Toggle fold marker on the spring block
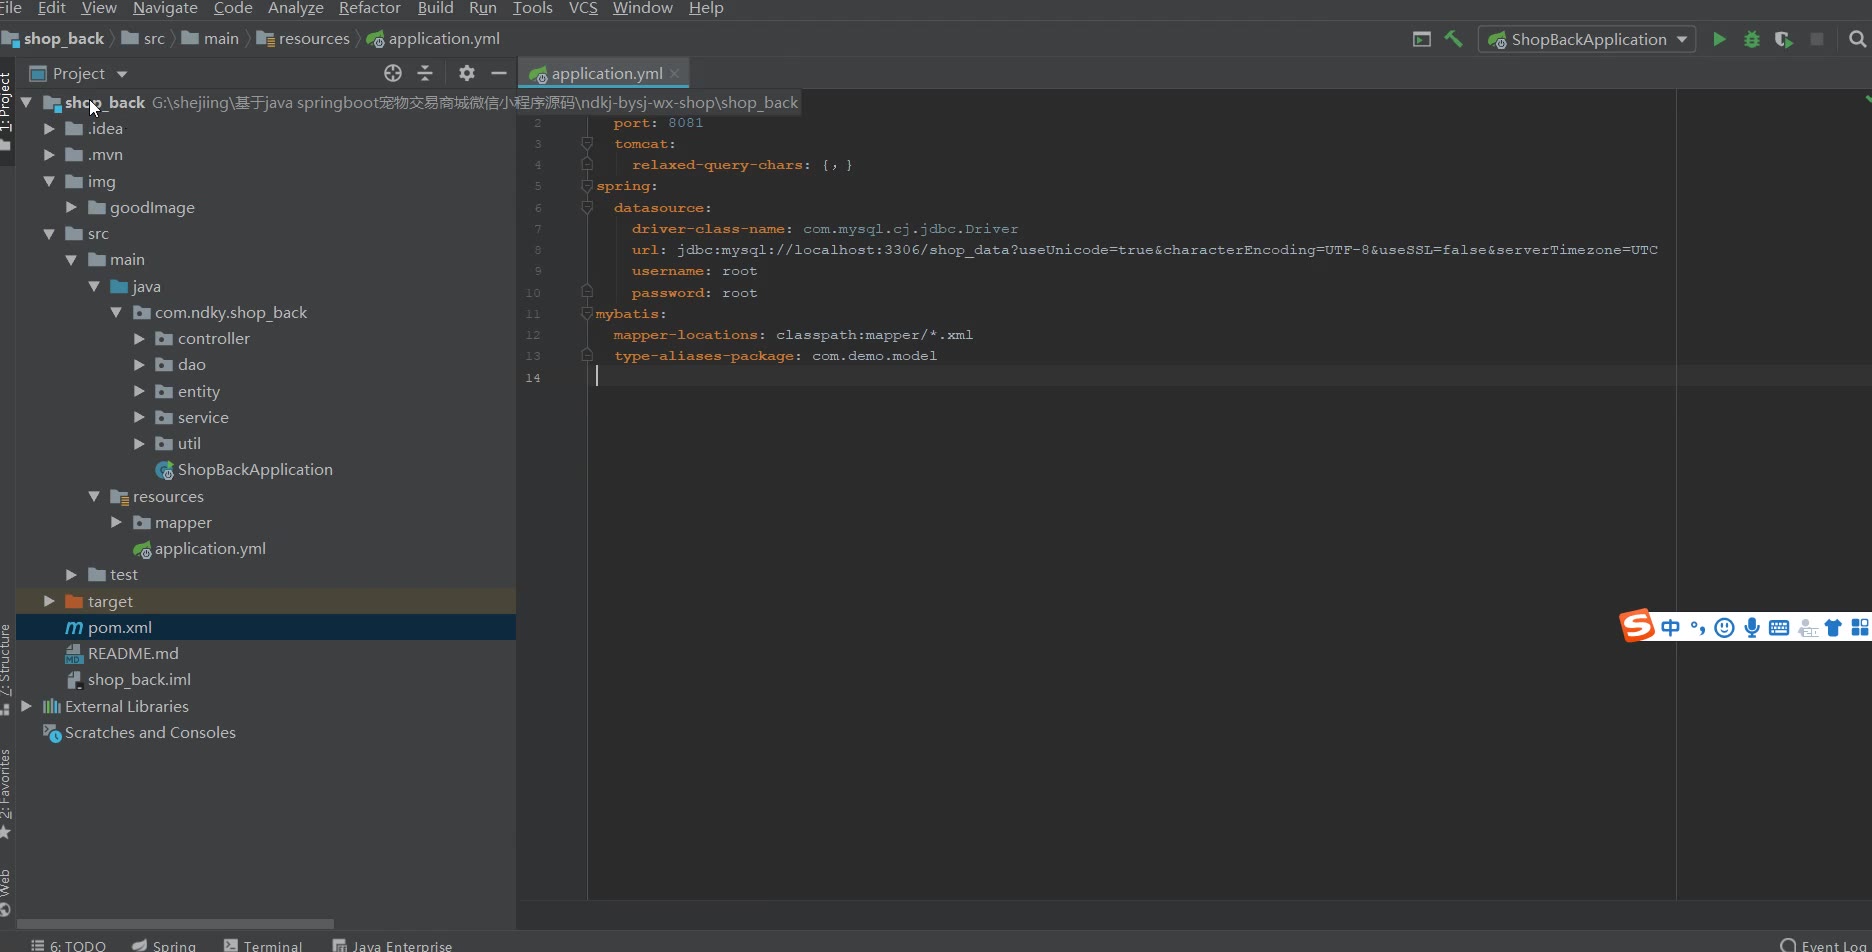 tap(587, 186)
